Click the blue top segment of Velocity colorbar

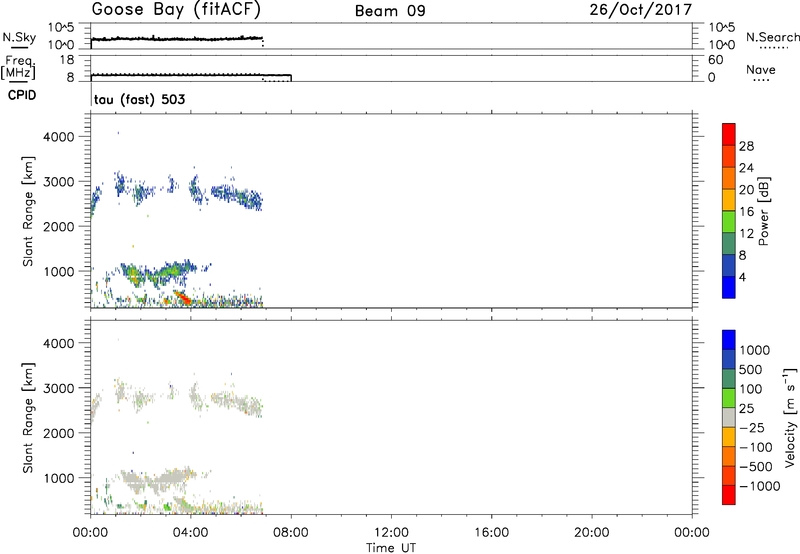click(729, 340)
